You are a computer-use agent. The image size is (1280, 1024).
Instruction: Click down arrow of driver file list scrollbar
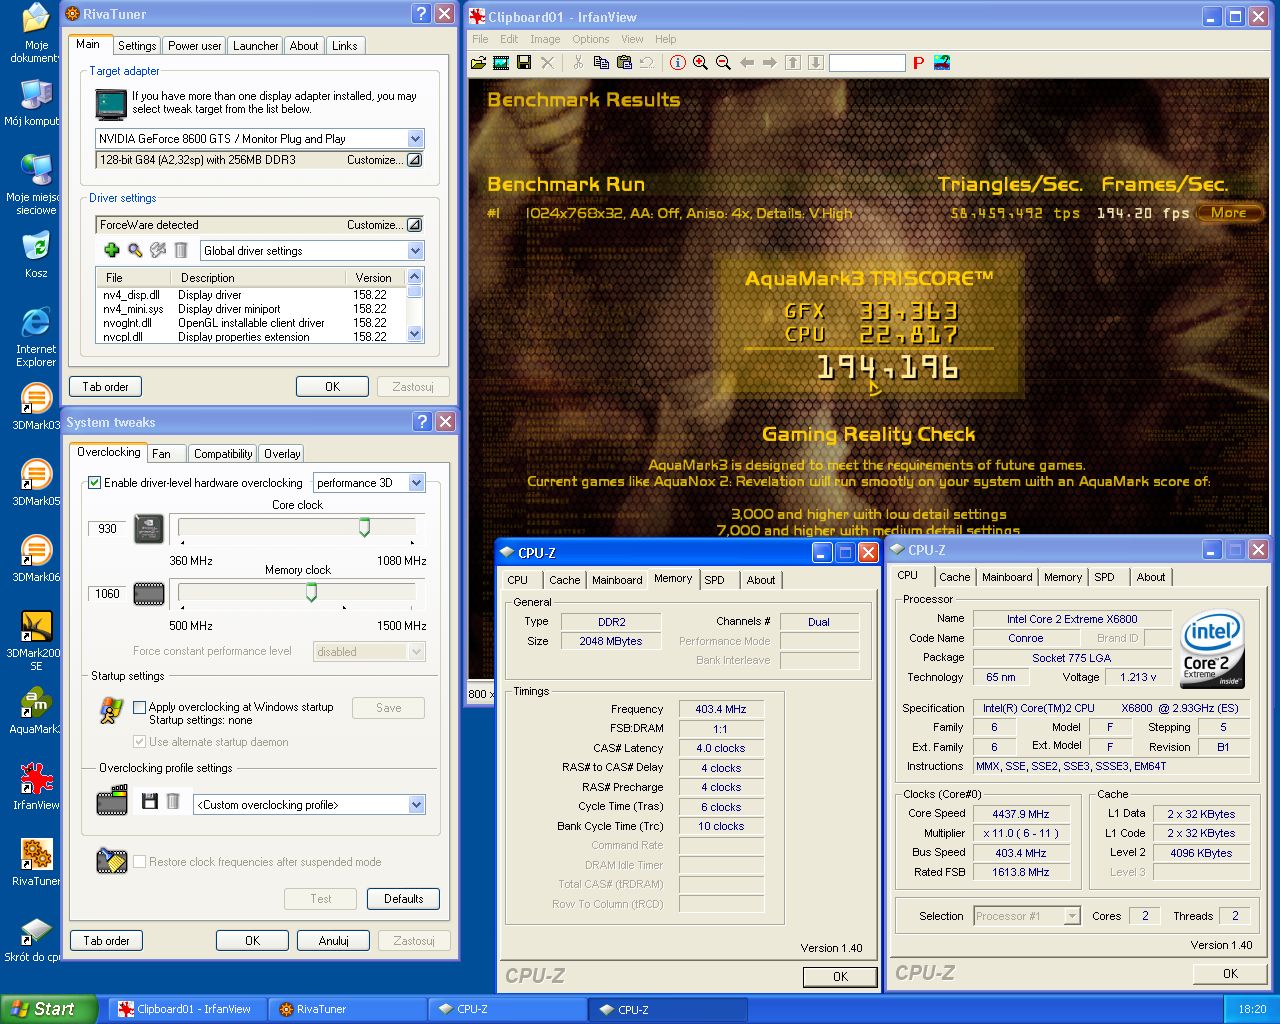[415, 336]
